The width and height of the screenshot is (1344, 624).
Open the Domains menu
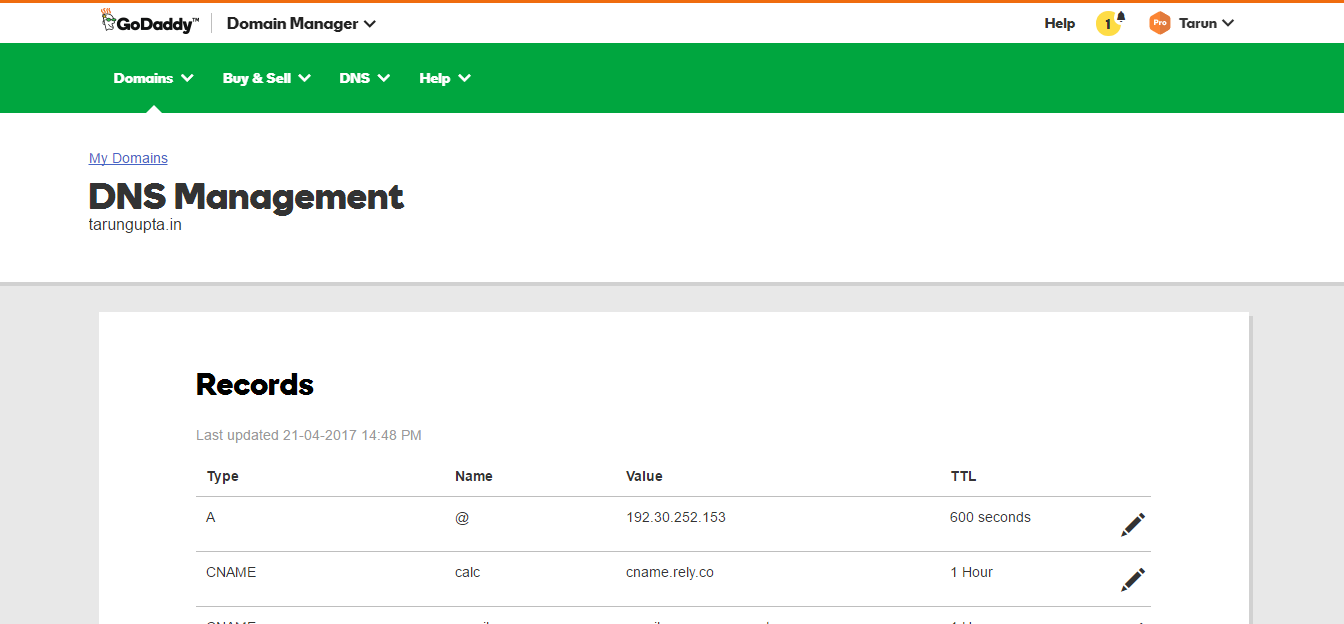(153, 78)
